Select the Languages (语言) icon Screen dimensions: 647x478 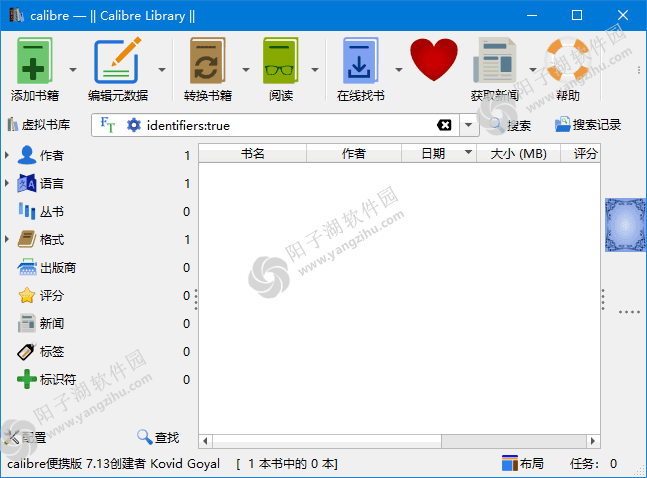tap(27, 183)
